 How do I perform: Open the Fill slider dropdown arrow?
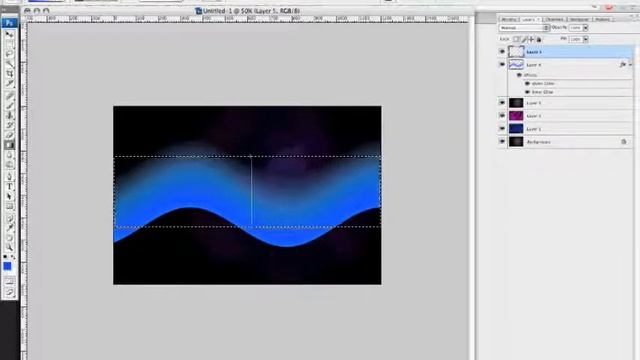tap(585, 39)
